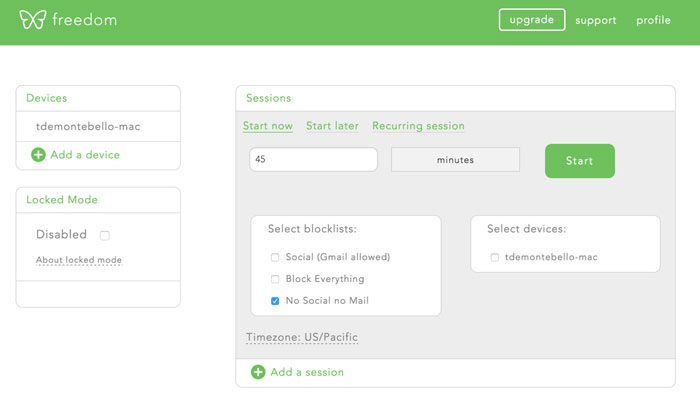Click the Freedom butterfly logo icon
700x396 pixels.
(33, 20)
